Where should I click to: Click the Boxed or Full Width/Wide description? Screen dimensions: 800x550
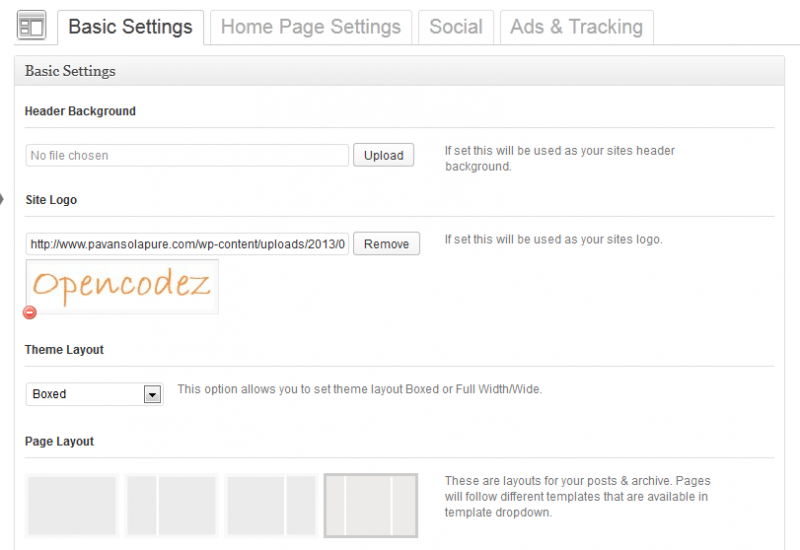(360, 389)
